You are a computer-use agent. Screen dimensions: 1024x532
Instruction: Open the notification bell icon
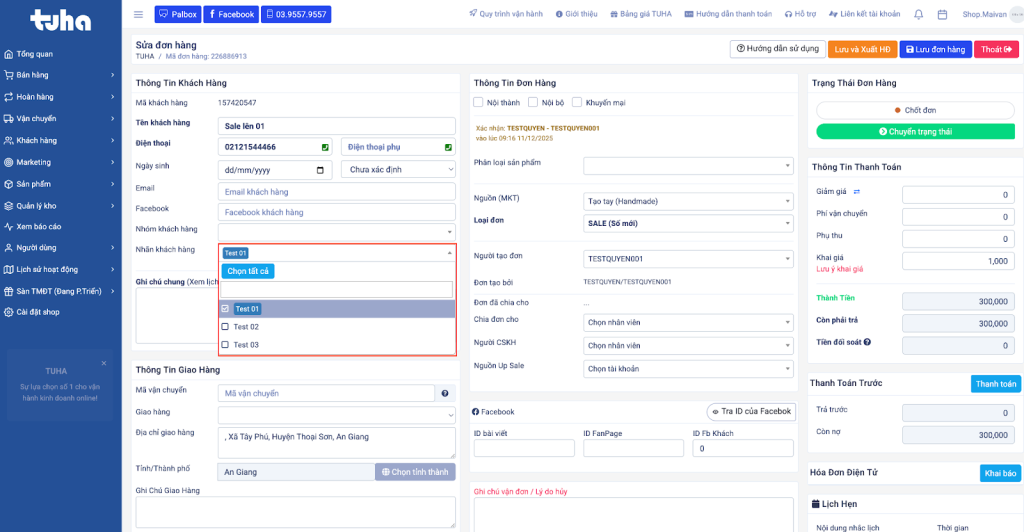(x=918, y=14)
